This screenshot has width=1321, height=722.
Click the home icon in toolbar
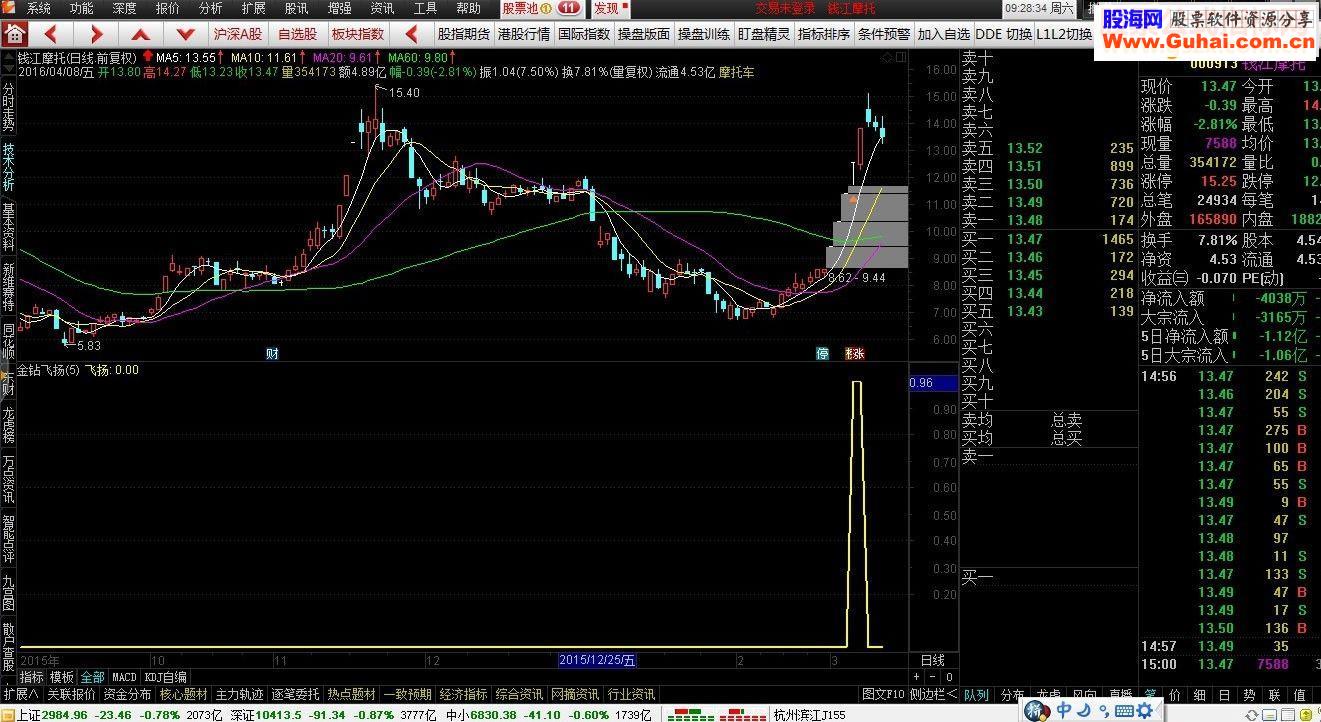tap(13, 33)
